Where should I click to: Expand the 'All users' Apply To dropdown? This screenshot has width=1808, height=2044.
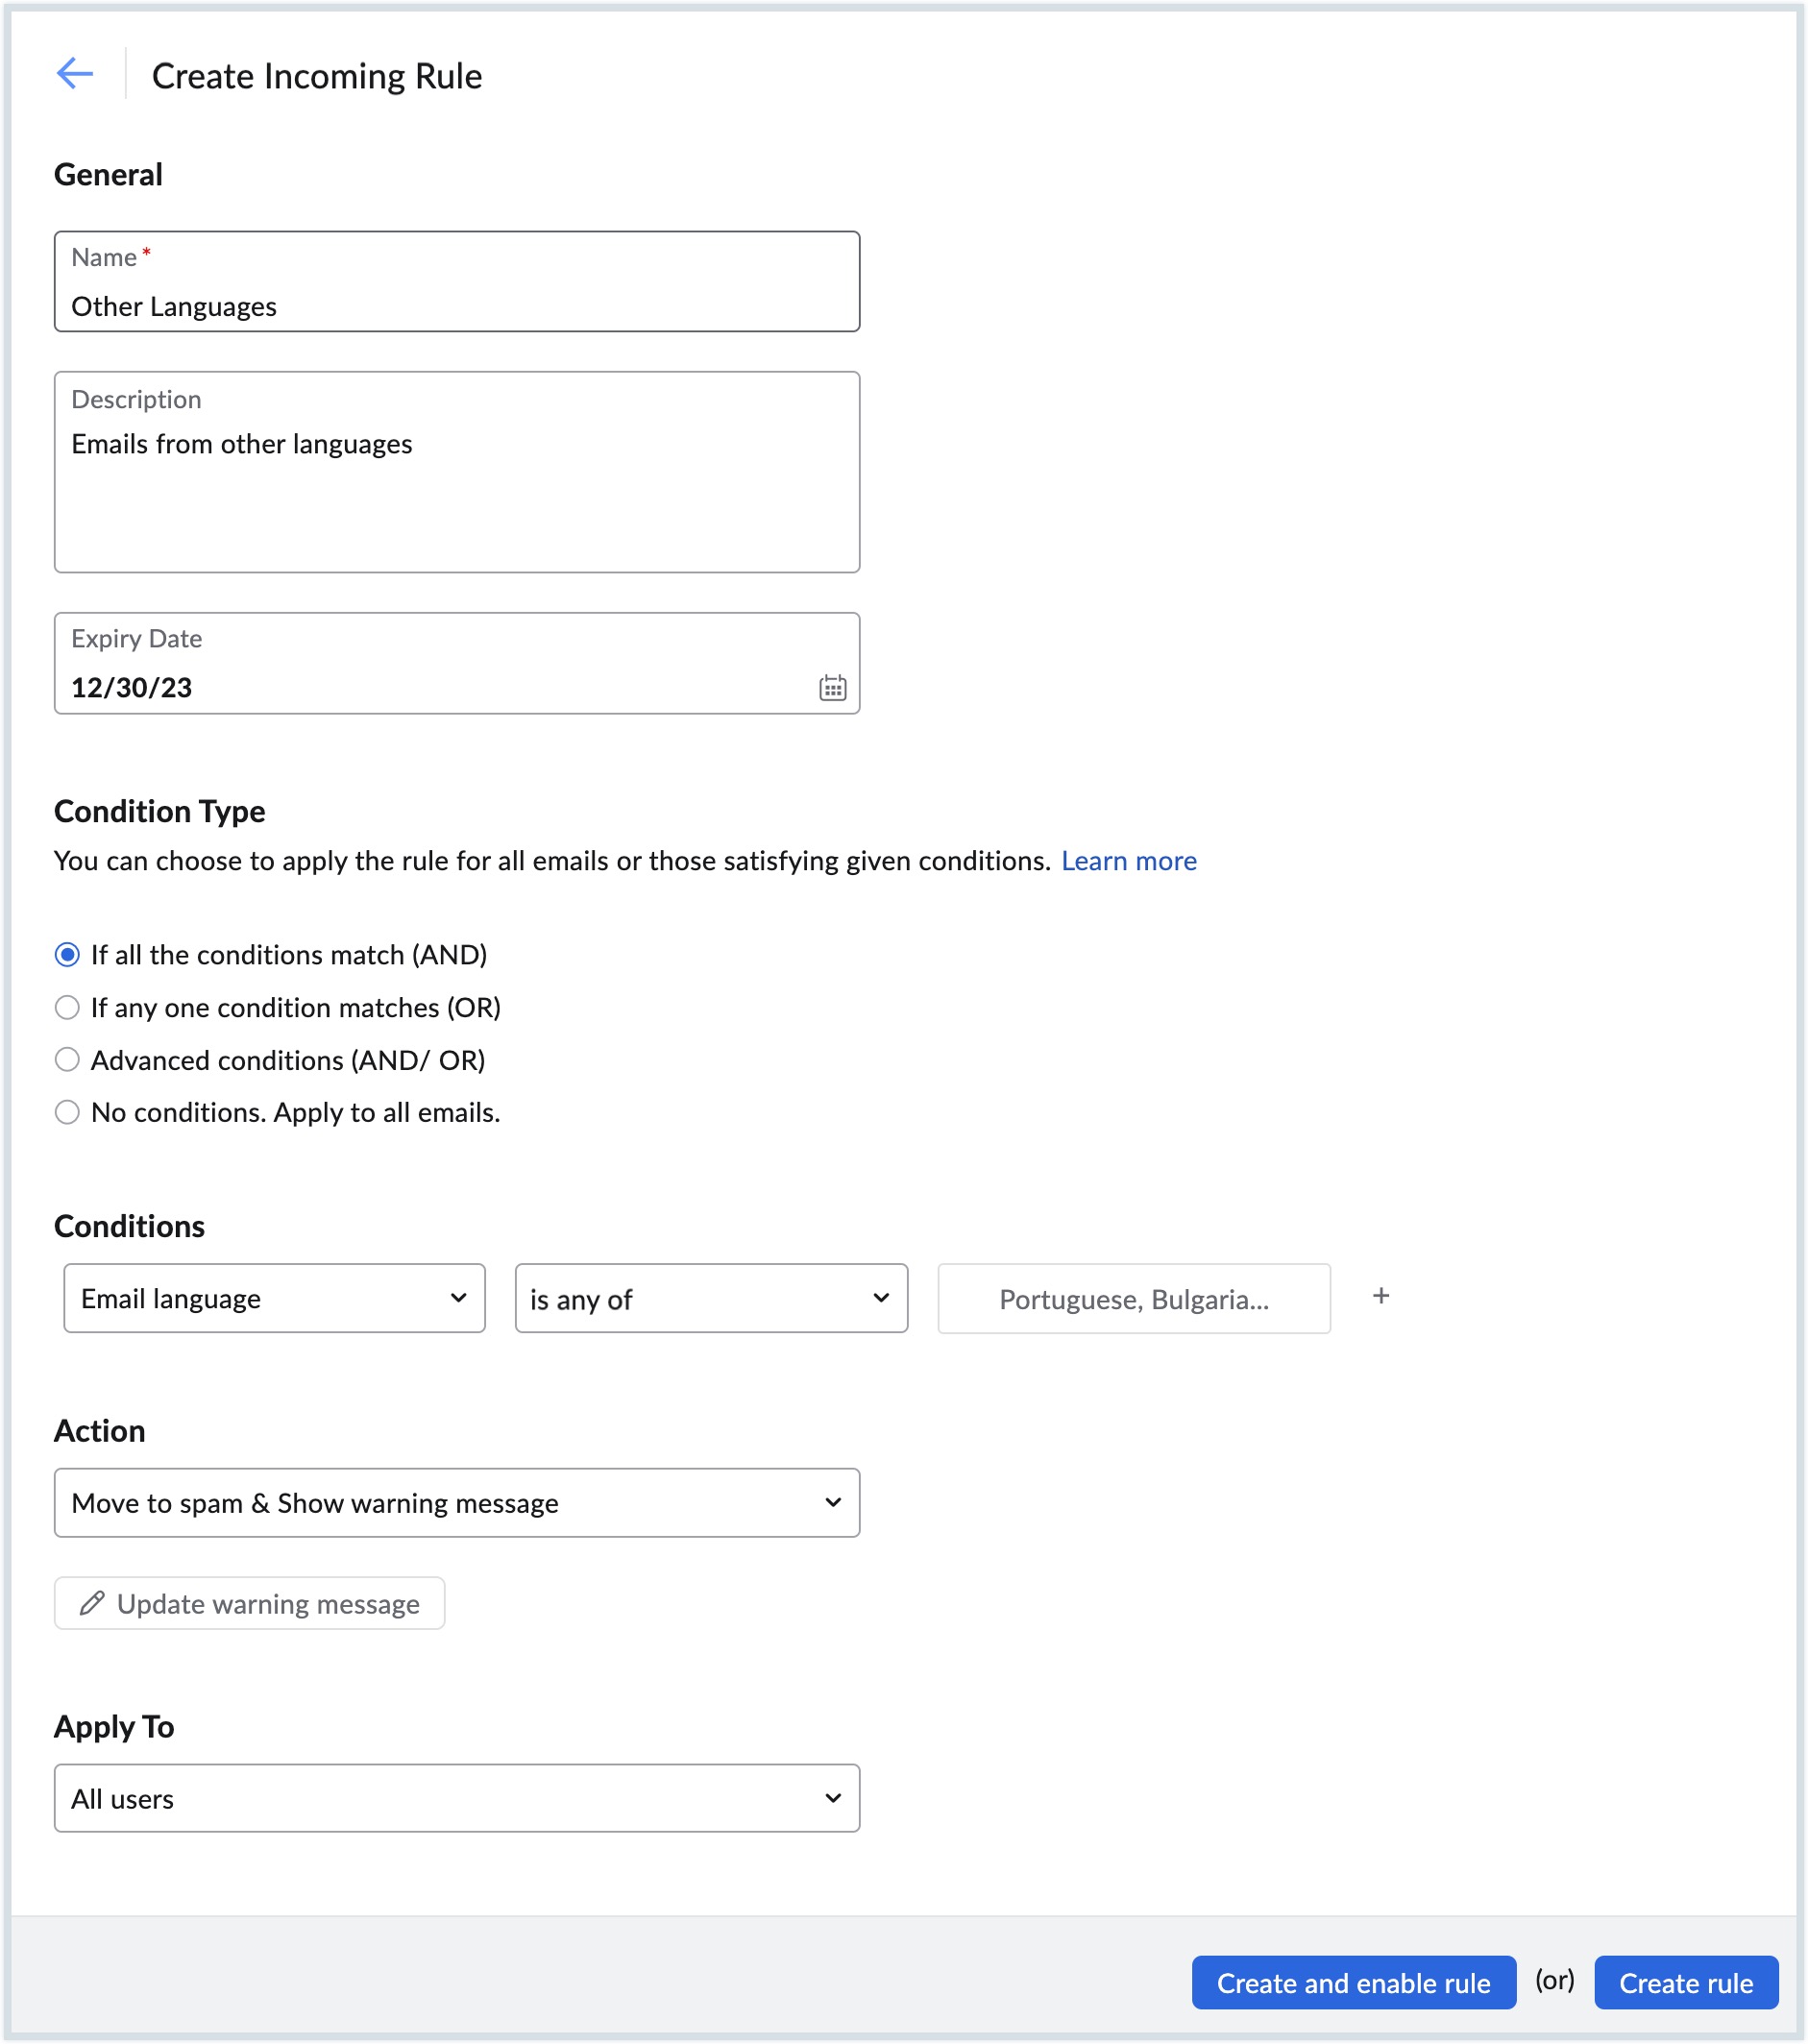(457, 1798)
